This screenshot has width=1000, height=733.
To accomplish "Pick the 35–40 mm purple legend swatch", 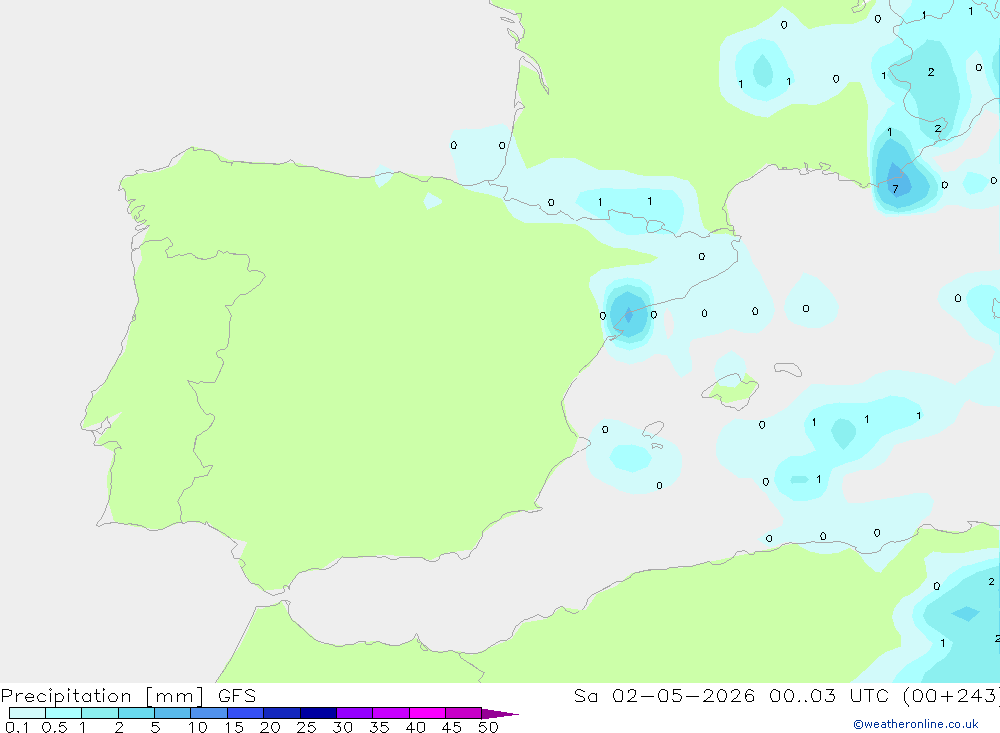I will coord(391,713).
